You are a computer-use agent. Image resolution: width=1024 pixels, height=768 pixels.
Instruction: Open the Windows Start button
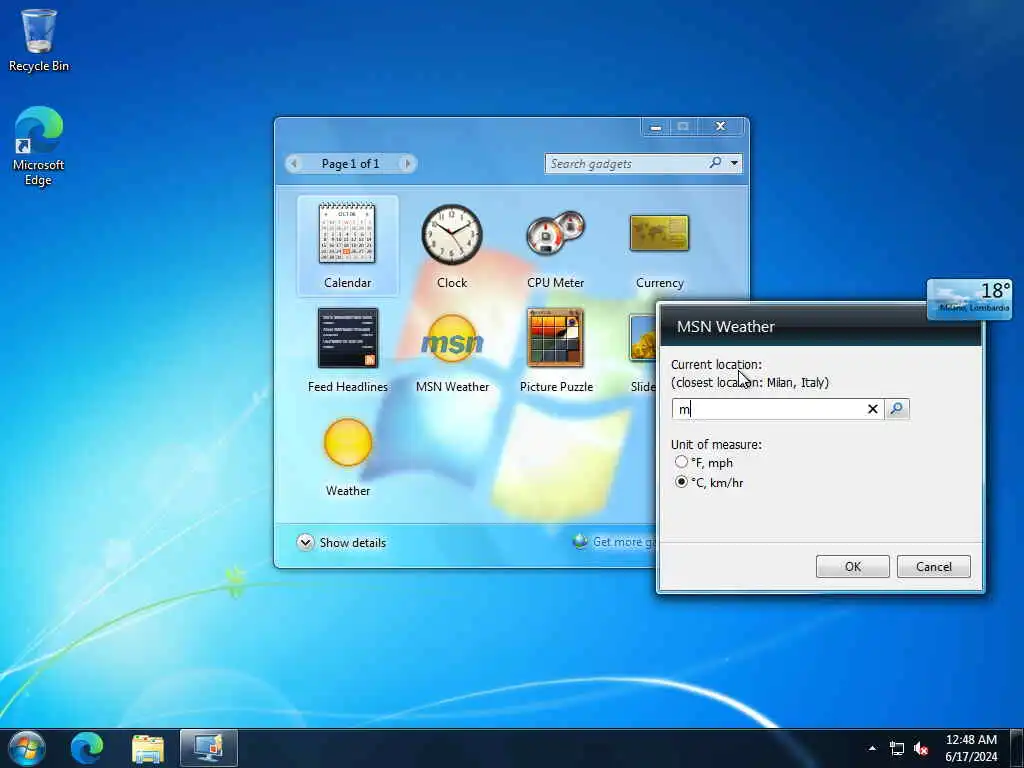[x=26, y=748]
